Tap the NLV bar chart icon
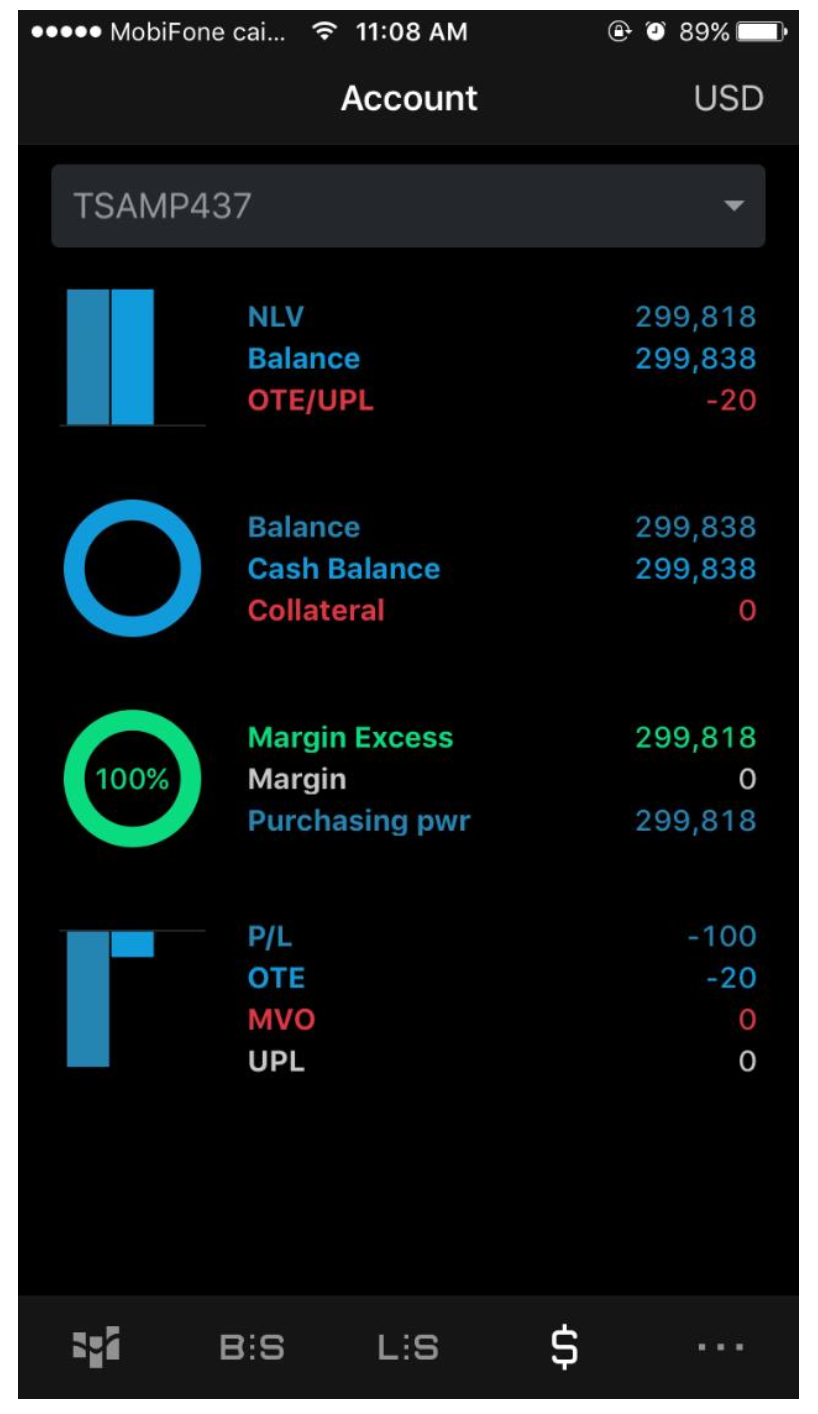This screenshot has width=818, height=1414. click(111, 357)
